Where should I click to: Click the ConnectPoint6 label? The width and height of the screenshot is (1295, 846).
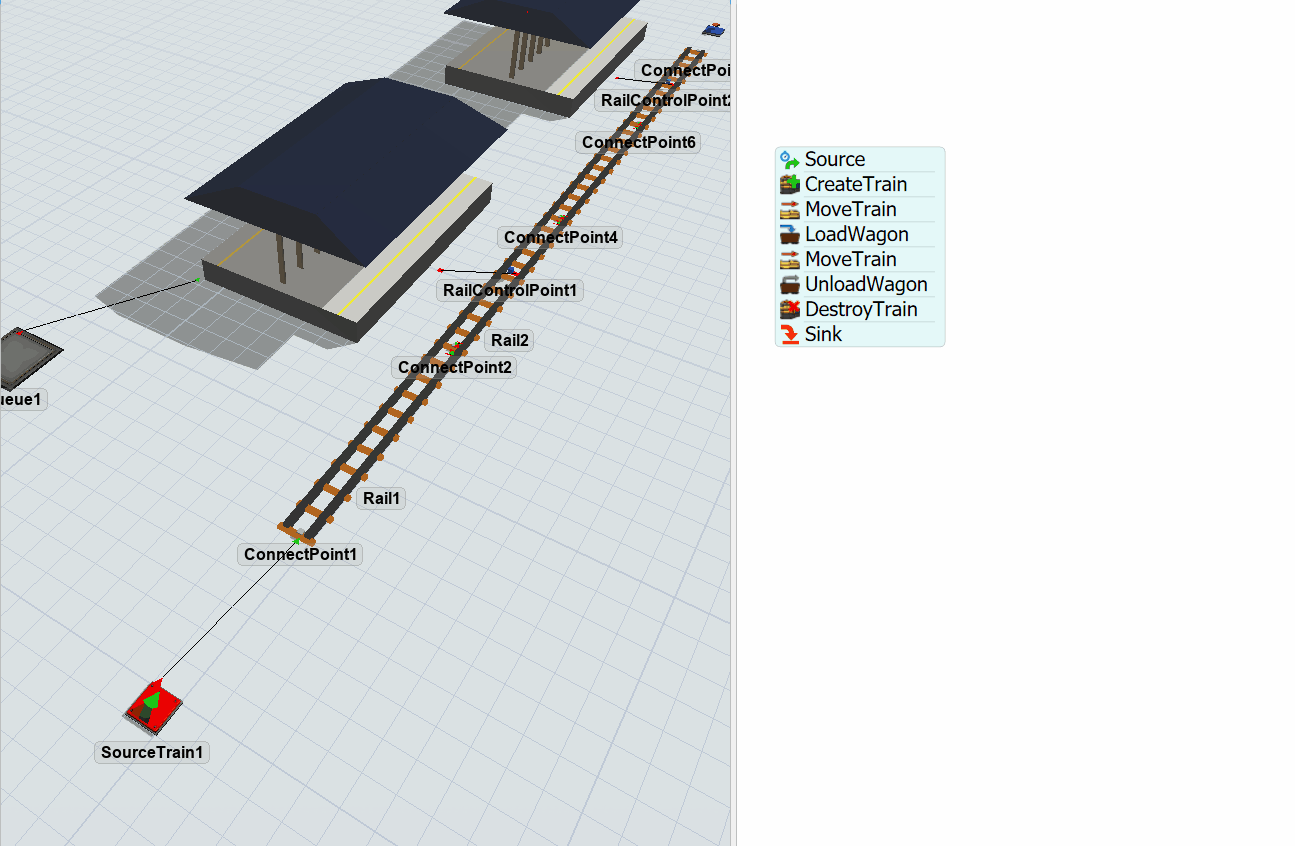[638, 143]
